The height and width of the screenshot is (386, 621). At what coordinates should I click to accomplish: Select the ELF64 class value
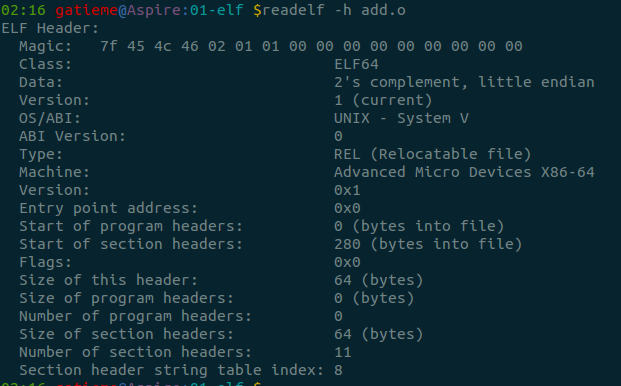[356, 64]
